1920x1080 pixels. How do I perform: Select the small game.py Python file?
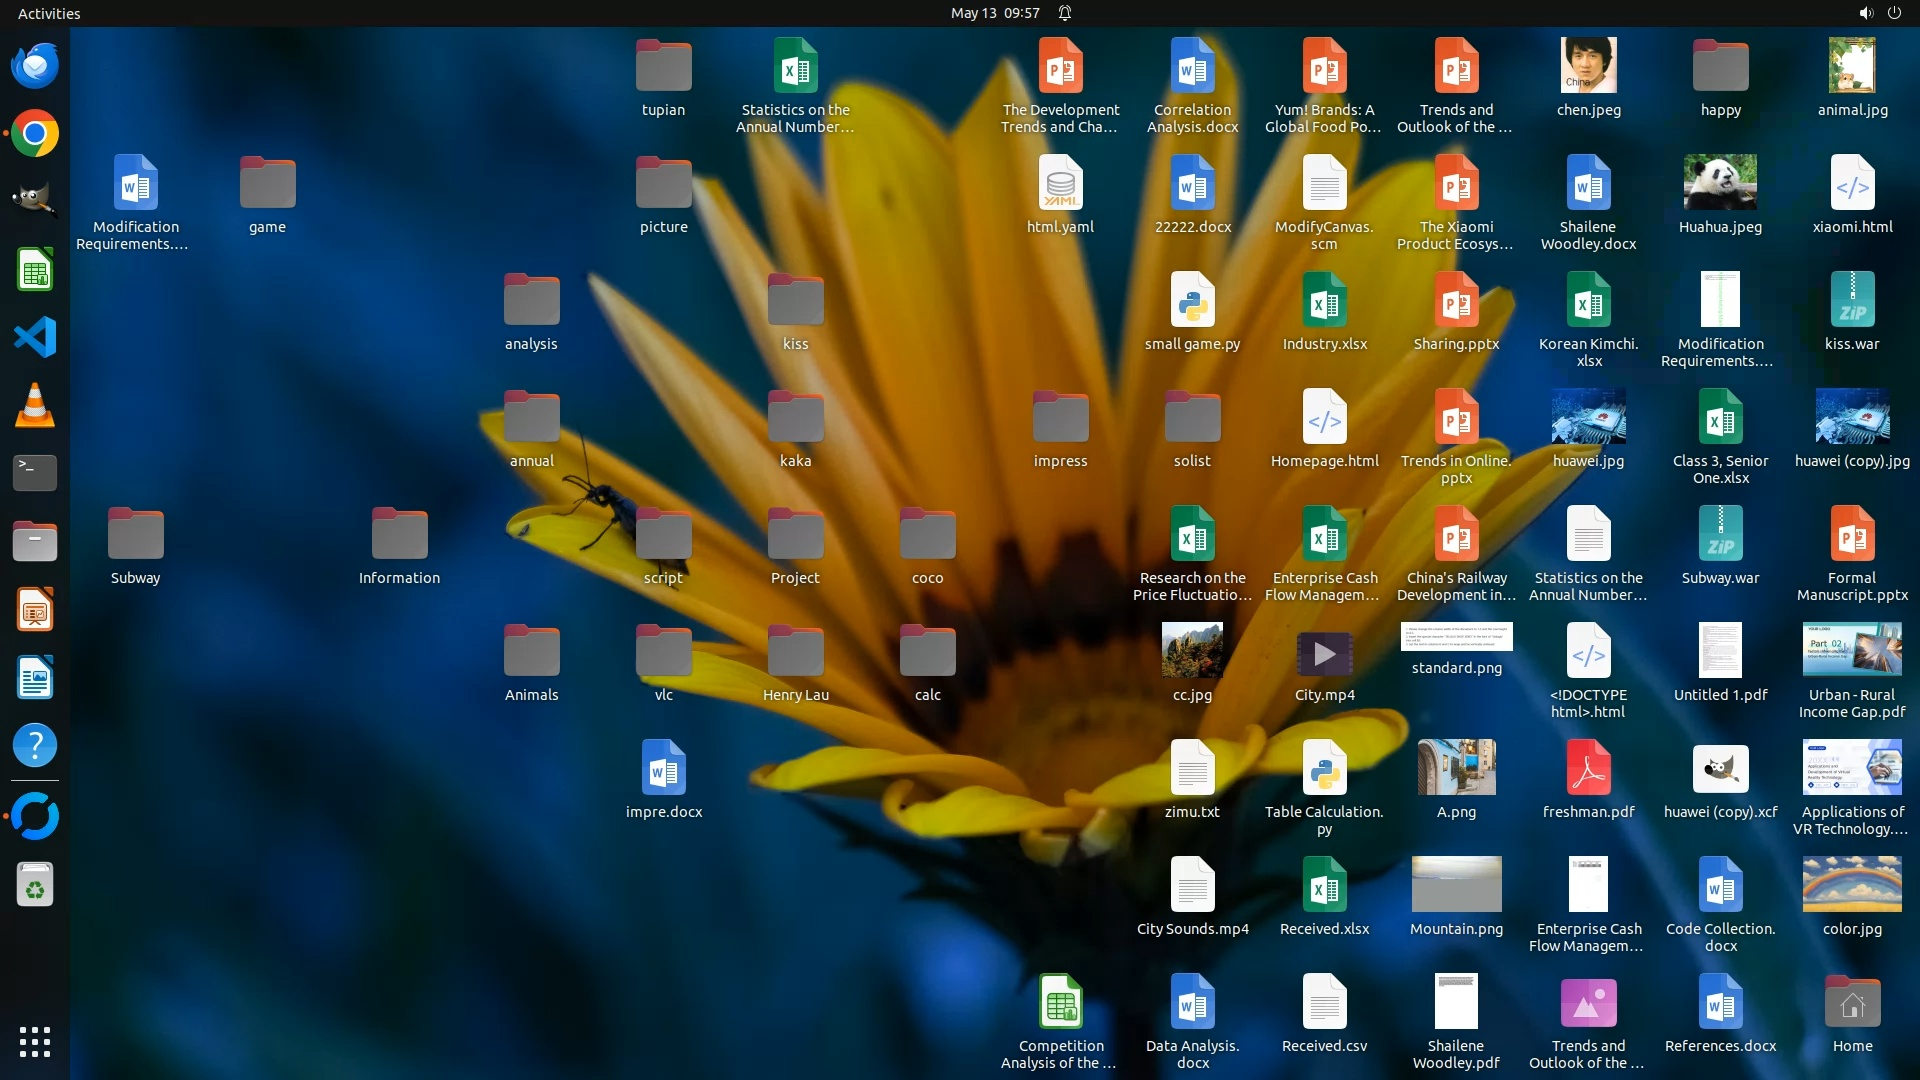click(1192, 300)
